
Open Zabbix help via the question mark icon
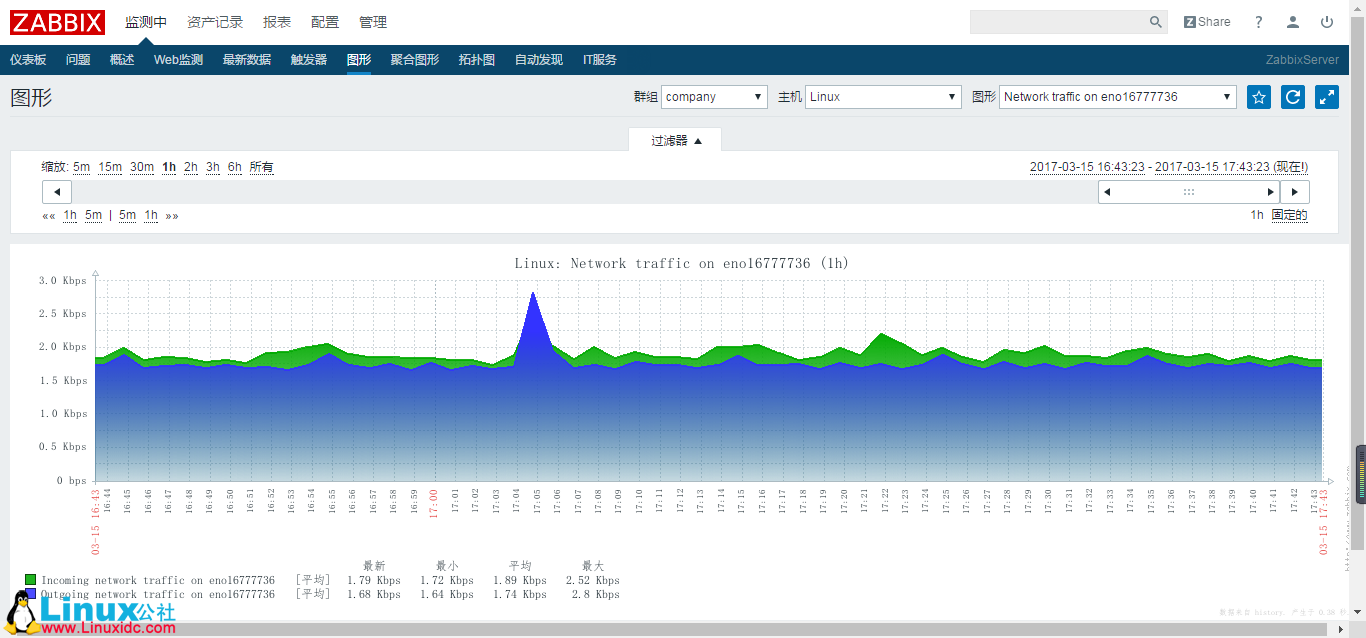(x=1258, y=21)
